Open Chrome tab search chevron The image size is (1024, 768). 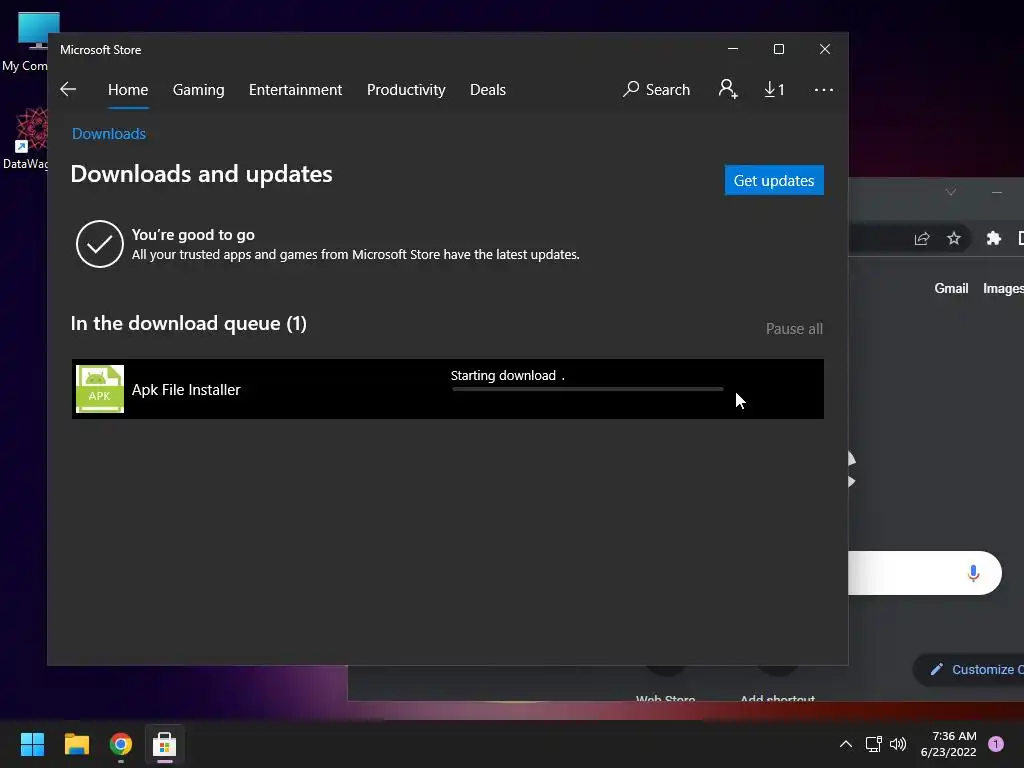[951, 191]
